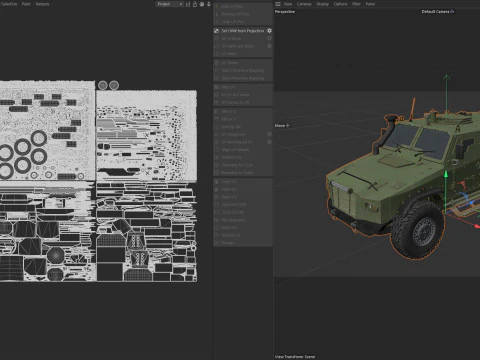Image resolution: width=480 pixels, height=360 pixels.
Task: Open the View menu in viewport
Action: tap(288, 4)
